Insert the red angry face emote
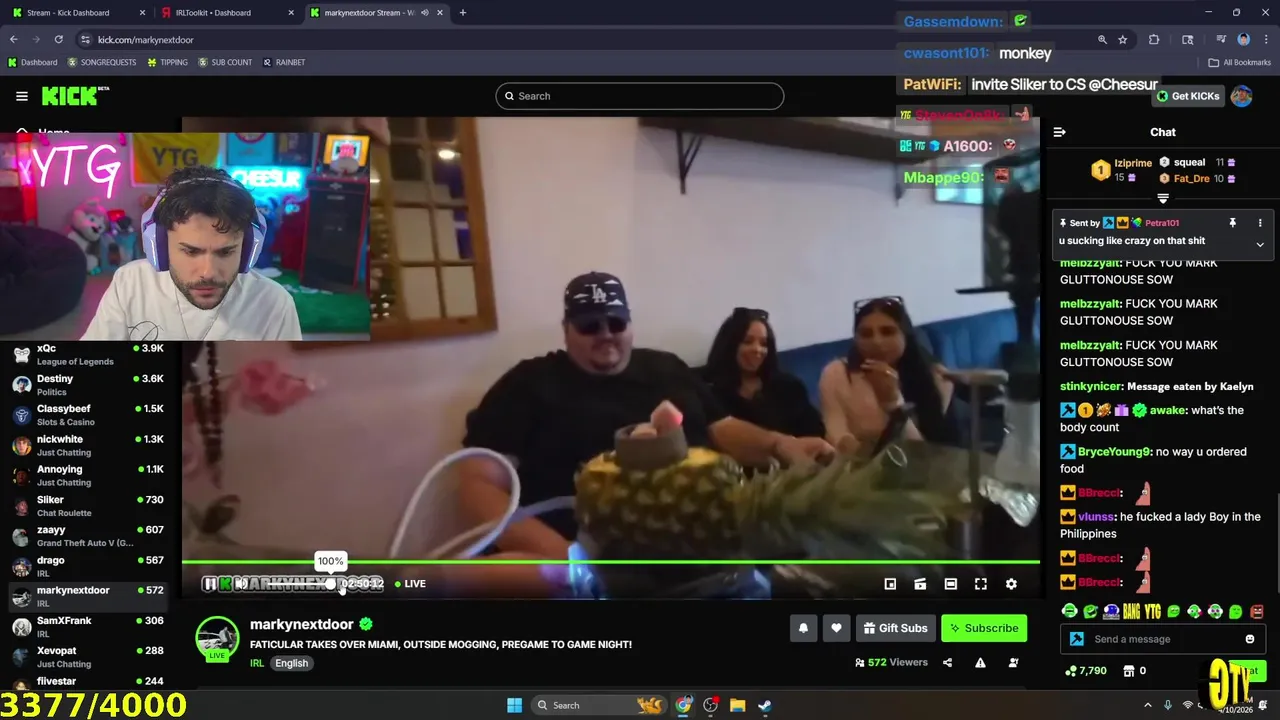The image size is (1280, 720). [x=1257, y=611]
